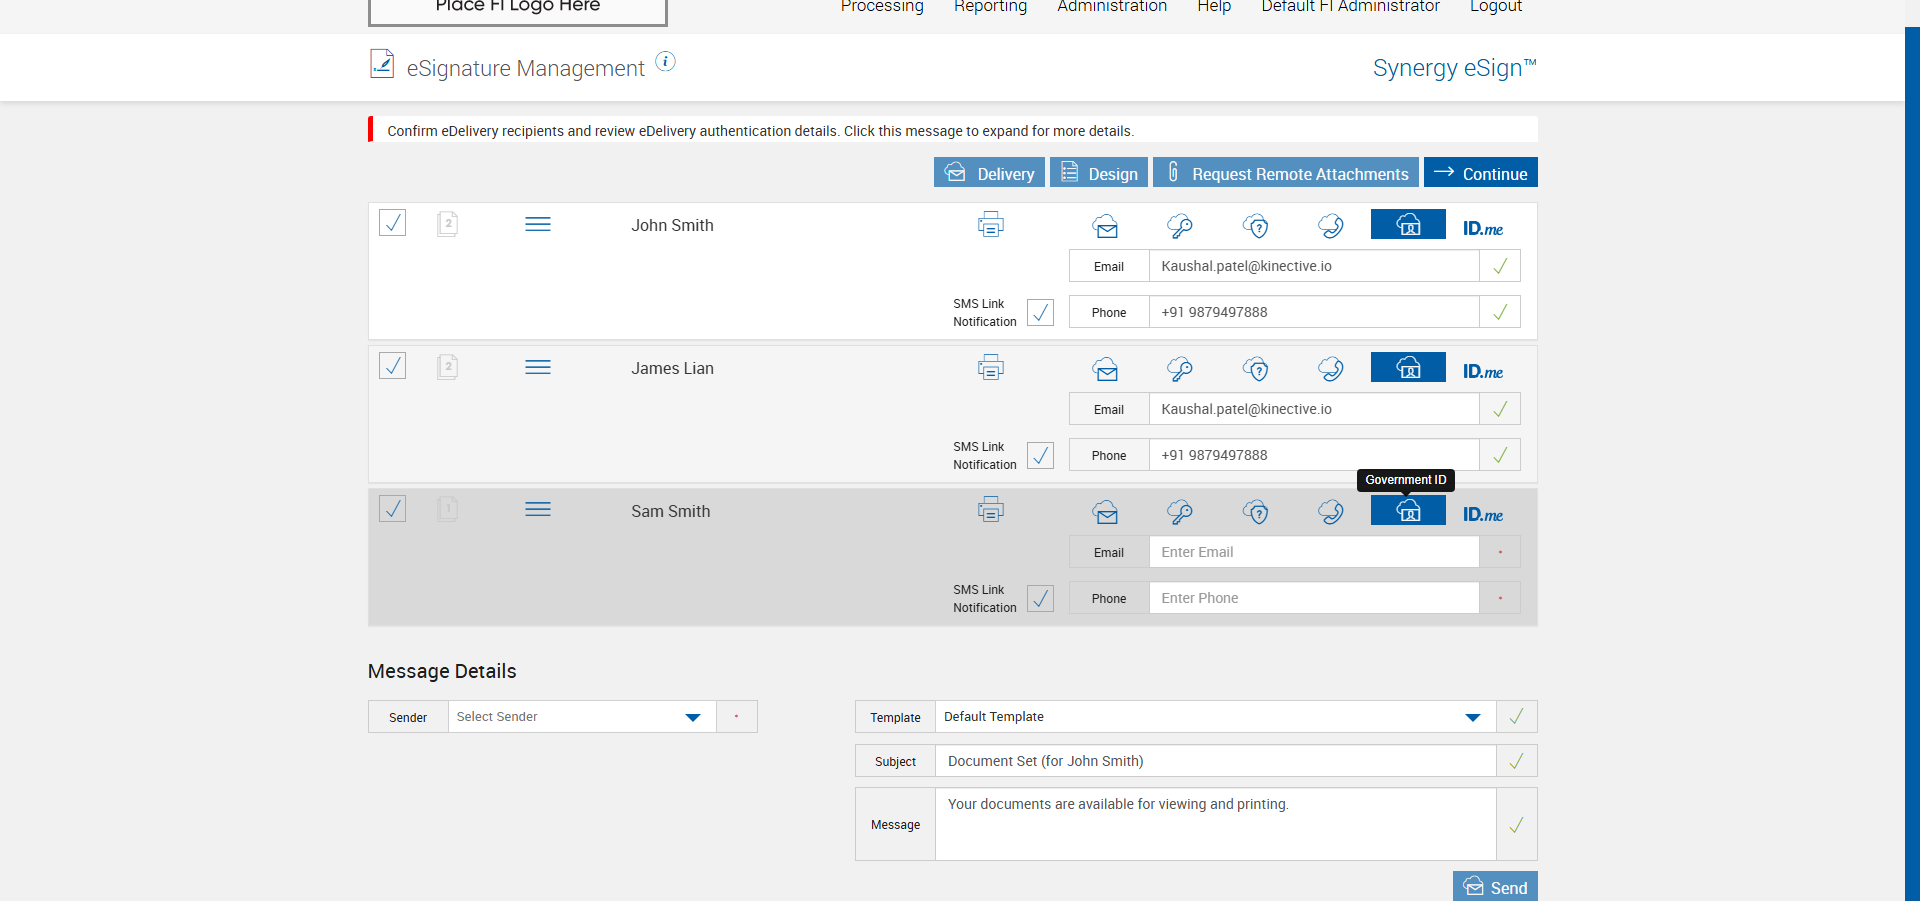
Task: Open Default FI Administrator menu
Action: tap(1350, 6)
